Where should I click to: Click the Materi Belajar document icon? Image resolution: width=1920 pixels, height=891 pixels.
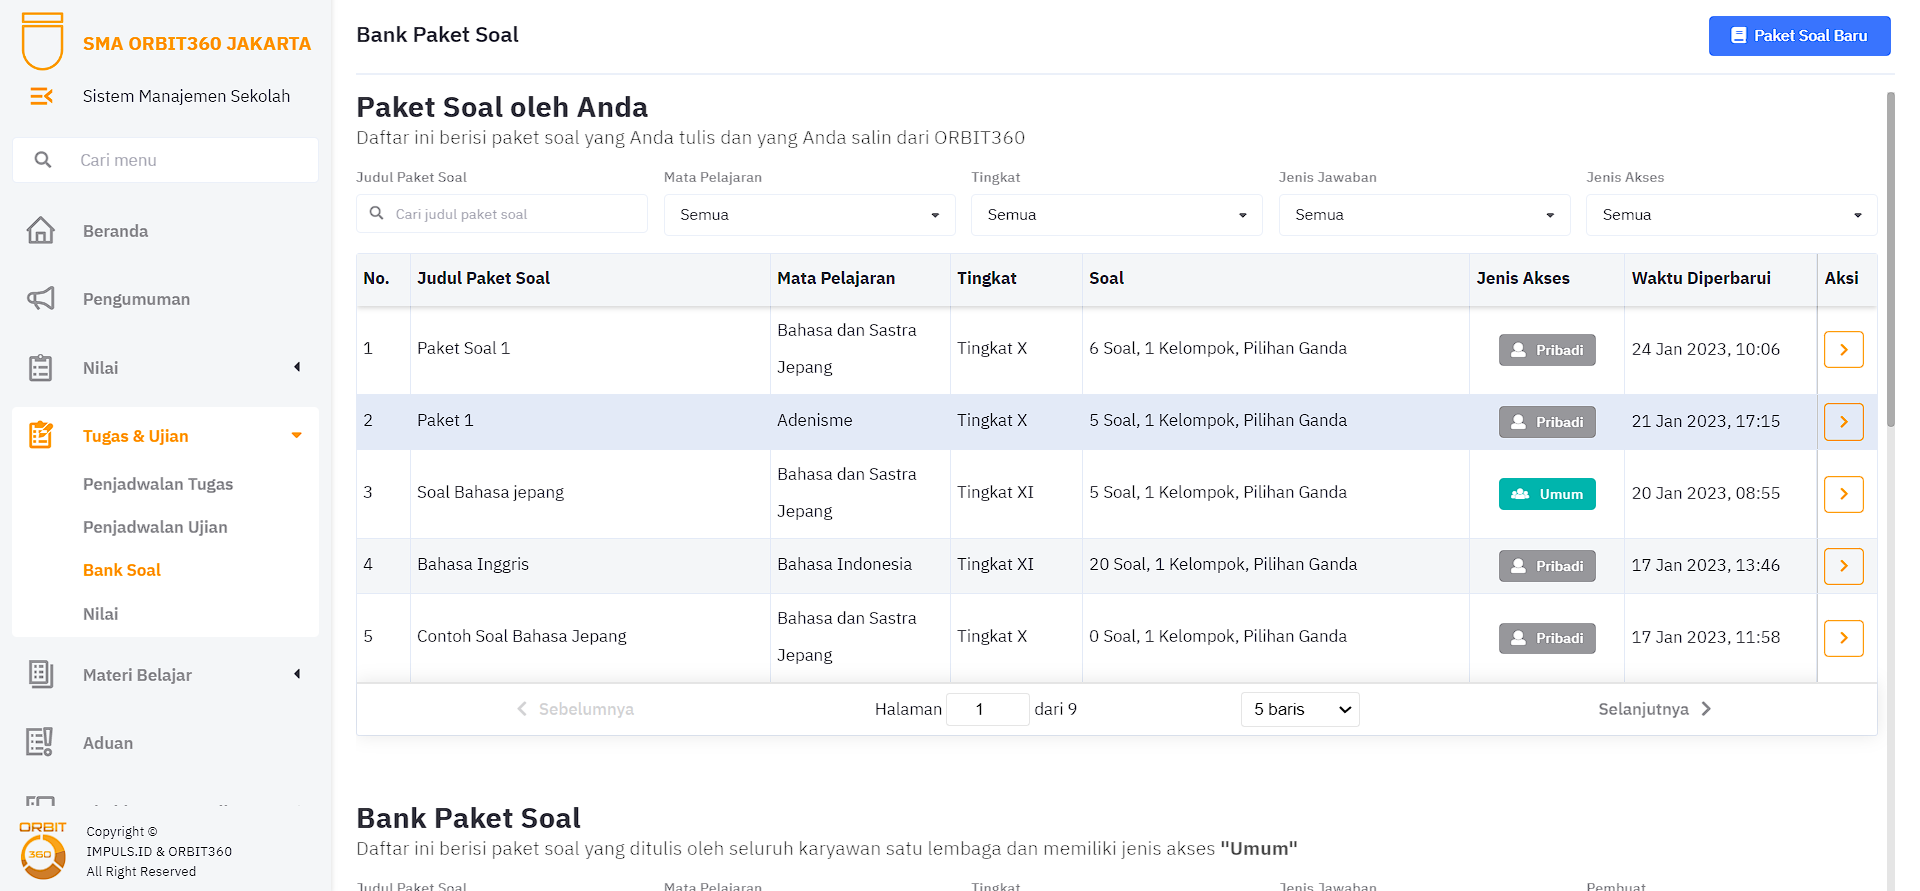(x=41, y=675)
